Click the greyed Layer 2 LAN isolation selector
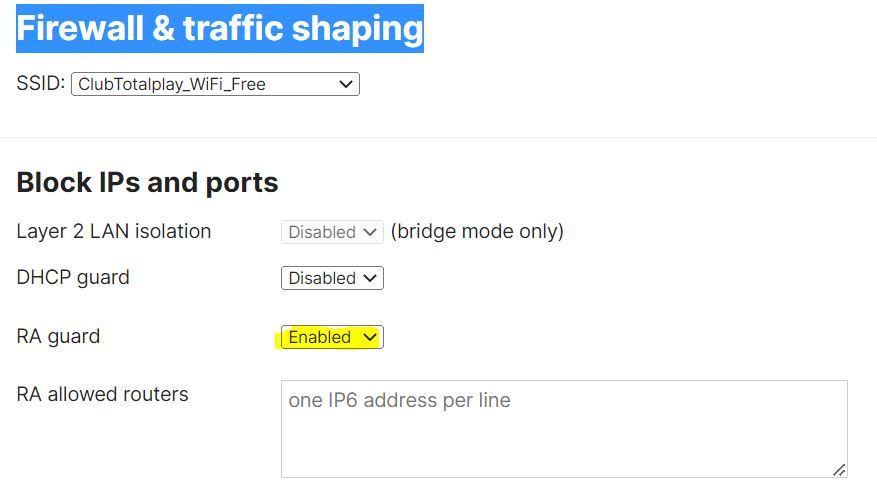Screen dimensions: 877x498 [332, 232]
